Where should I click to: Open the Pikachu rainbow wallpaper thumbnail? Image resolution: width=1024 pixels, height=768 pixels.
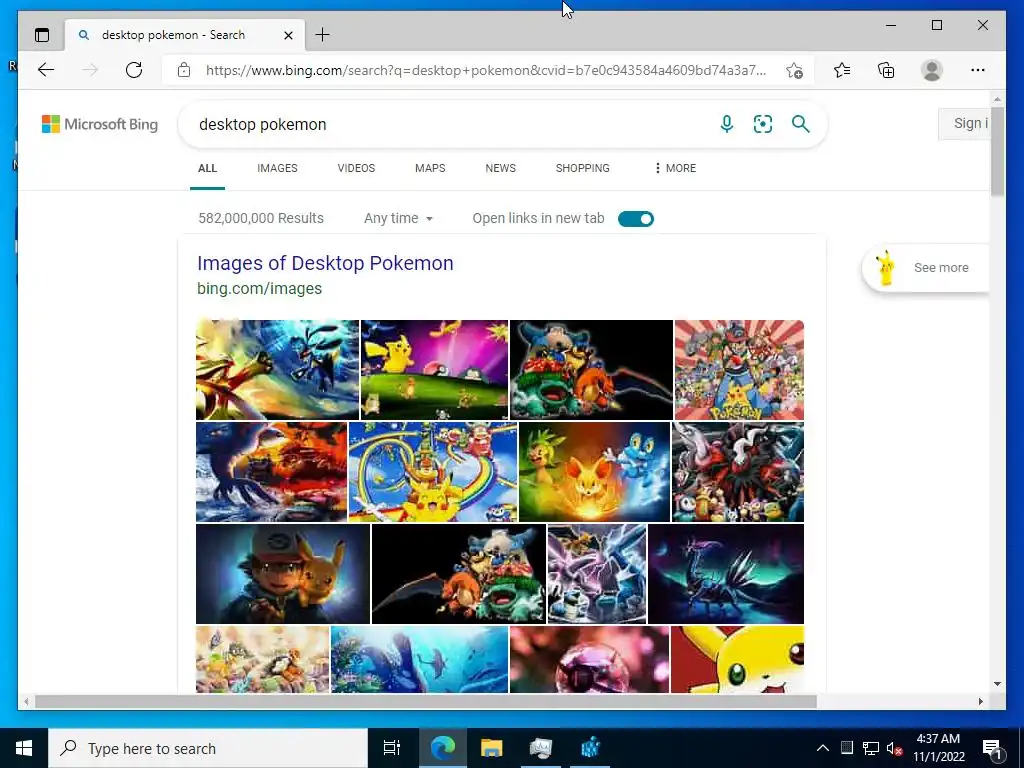(x=433, y=472)
